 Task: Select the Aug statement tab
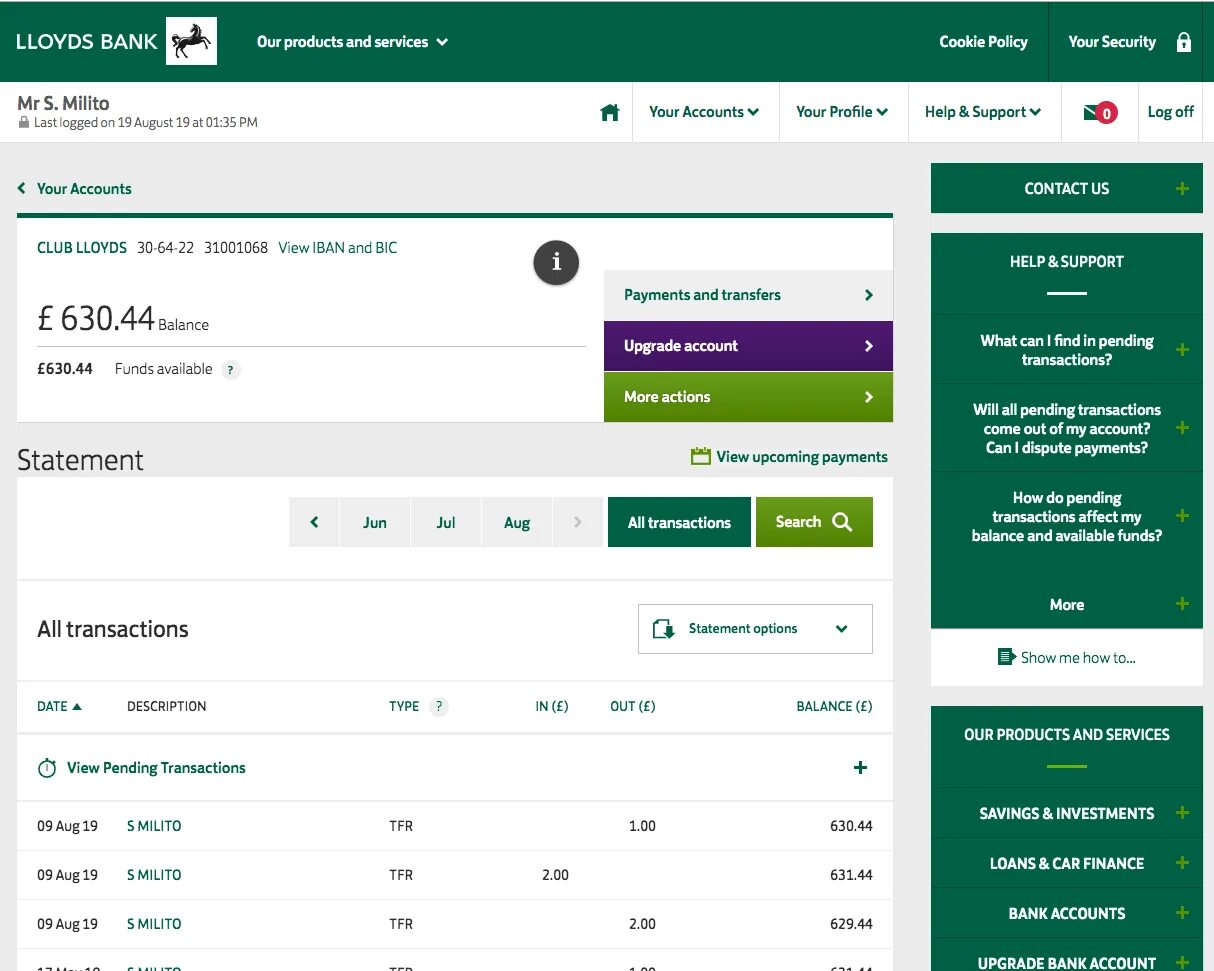pyautogui.click(x=517, y=522)
